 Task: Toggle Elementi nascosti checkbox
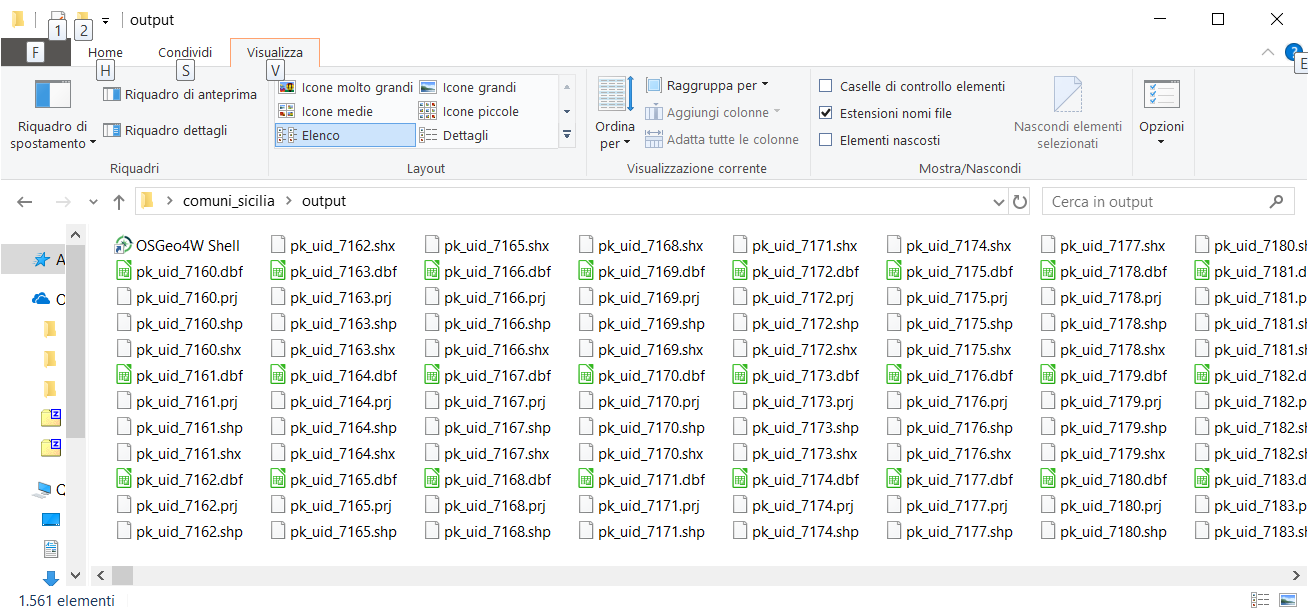point(826,141)
